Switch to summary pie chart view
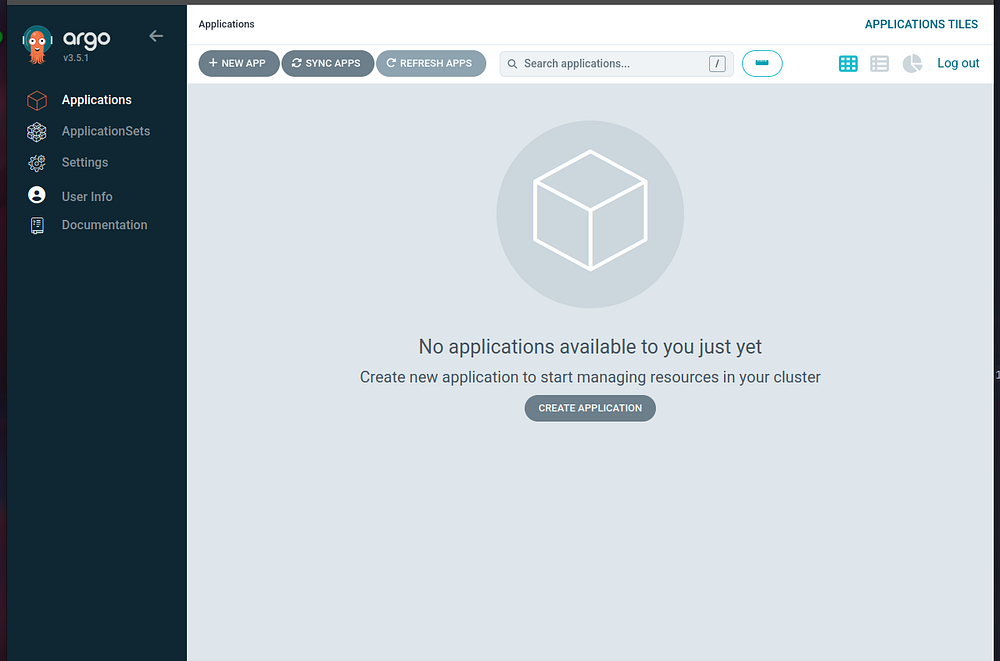 (913, 64)
